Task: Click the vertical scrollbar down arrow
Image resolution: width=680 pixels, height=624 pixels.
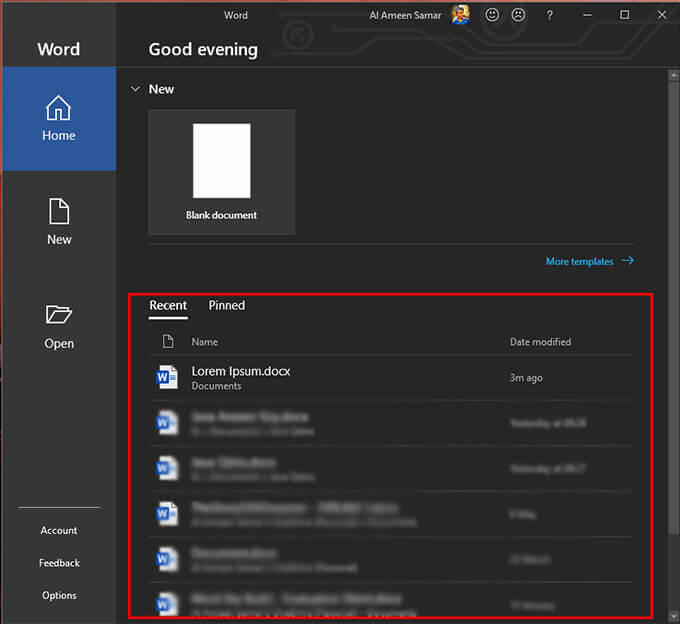Action: [673, 616]
